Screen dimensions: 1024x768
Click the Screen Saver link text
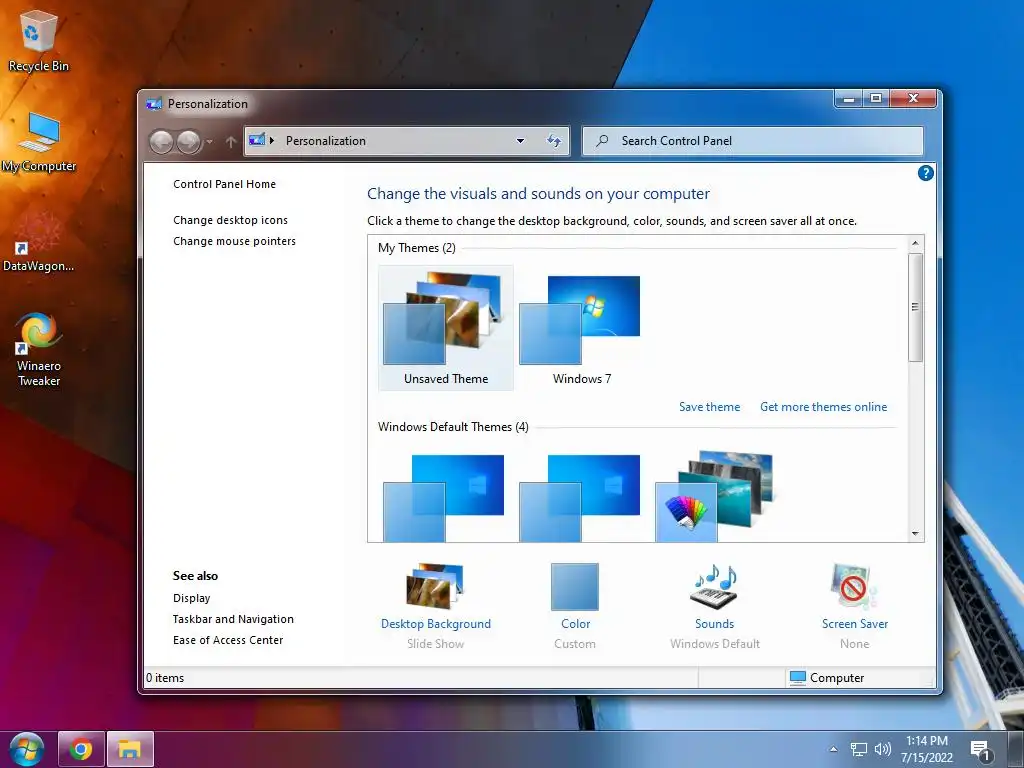click(x=855, y=624)
